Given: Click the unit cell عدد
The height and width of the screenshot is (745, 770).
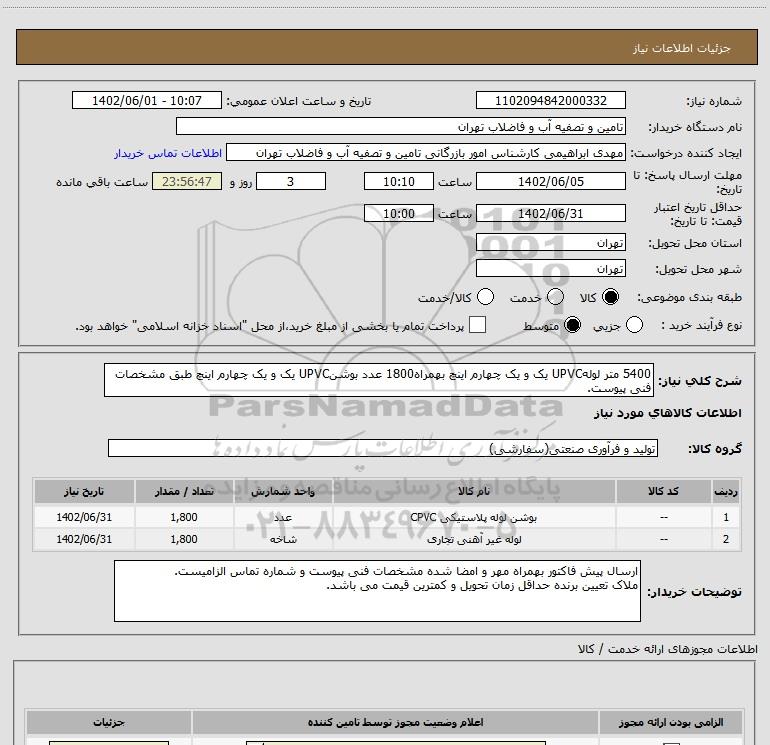Looking at the screenshot, I should 283,517.
